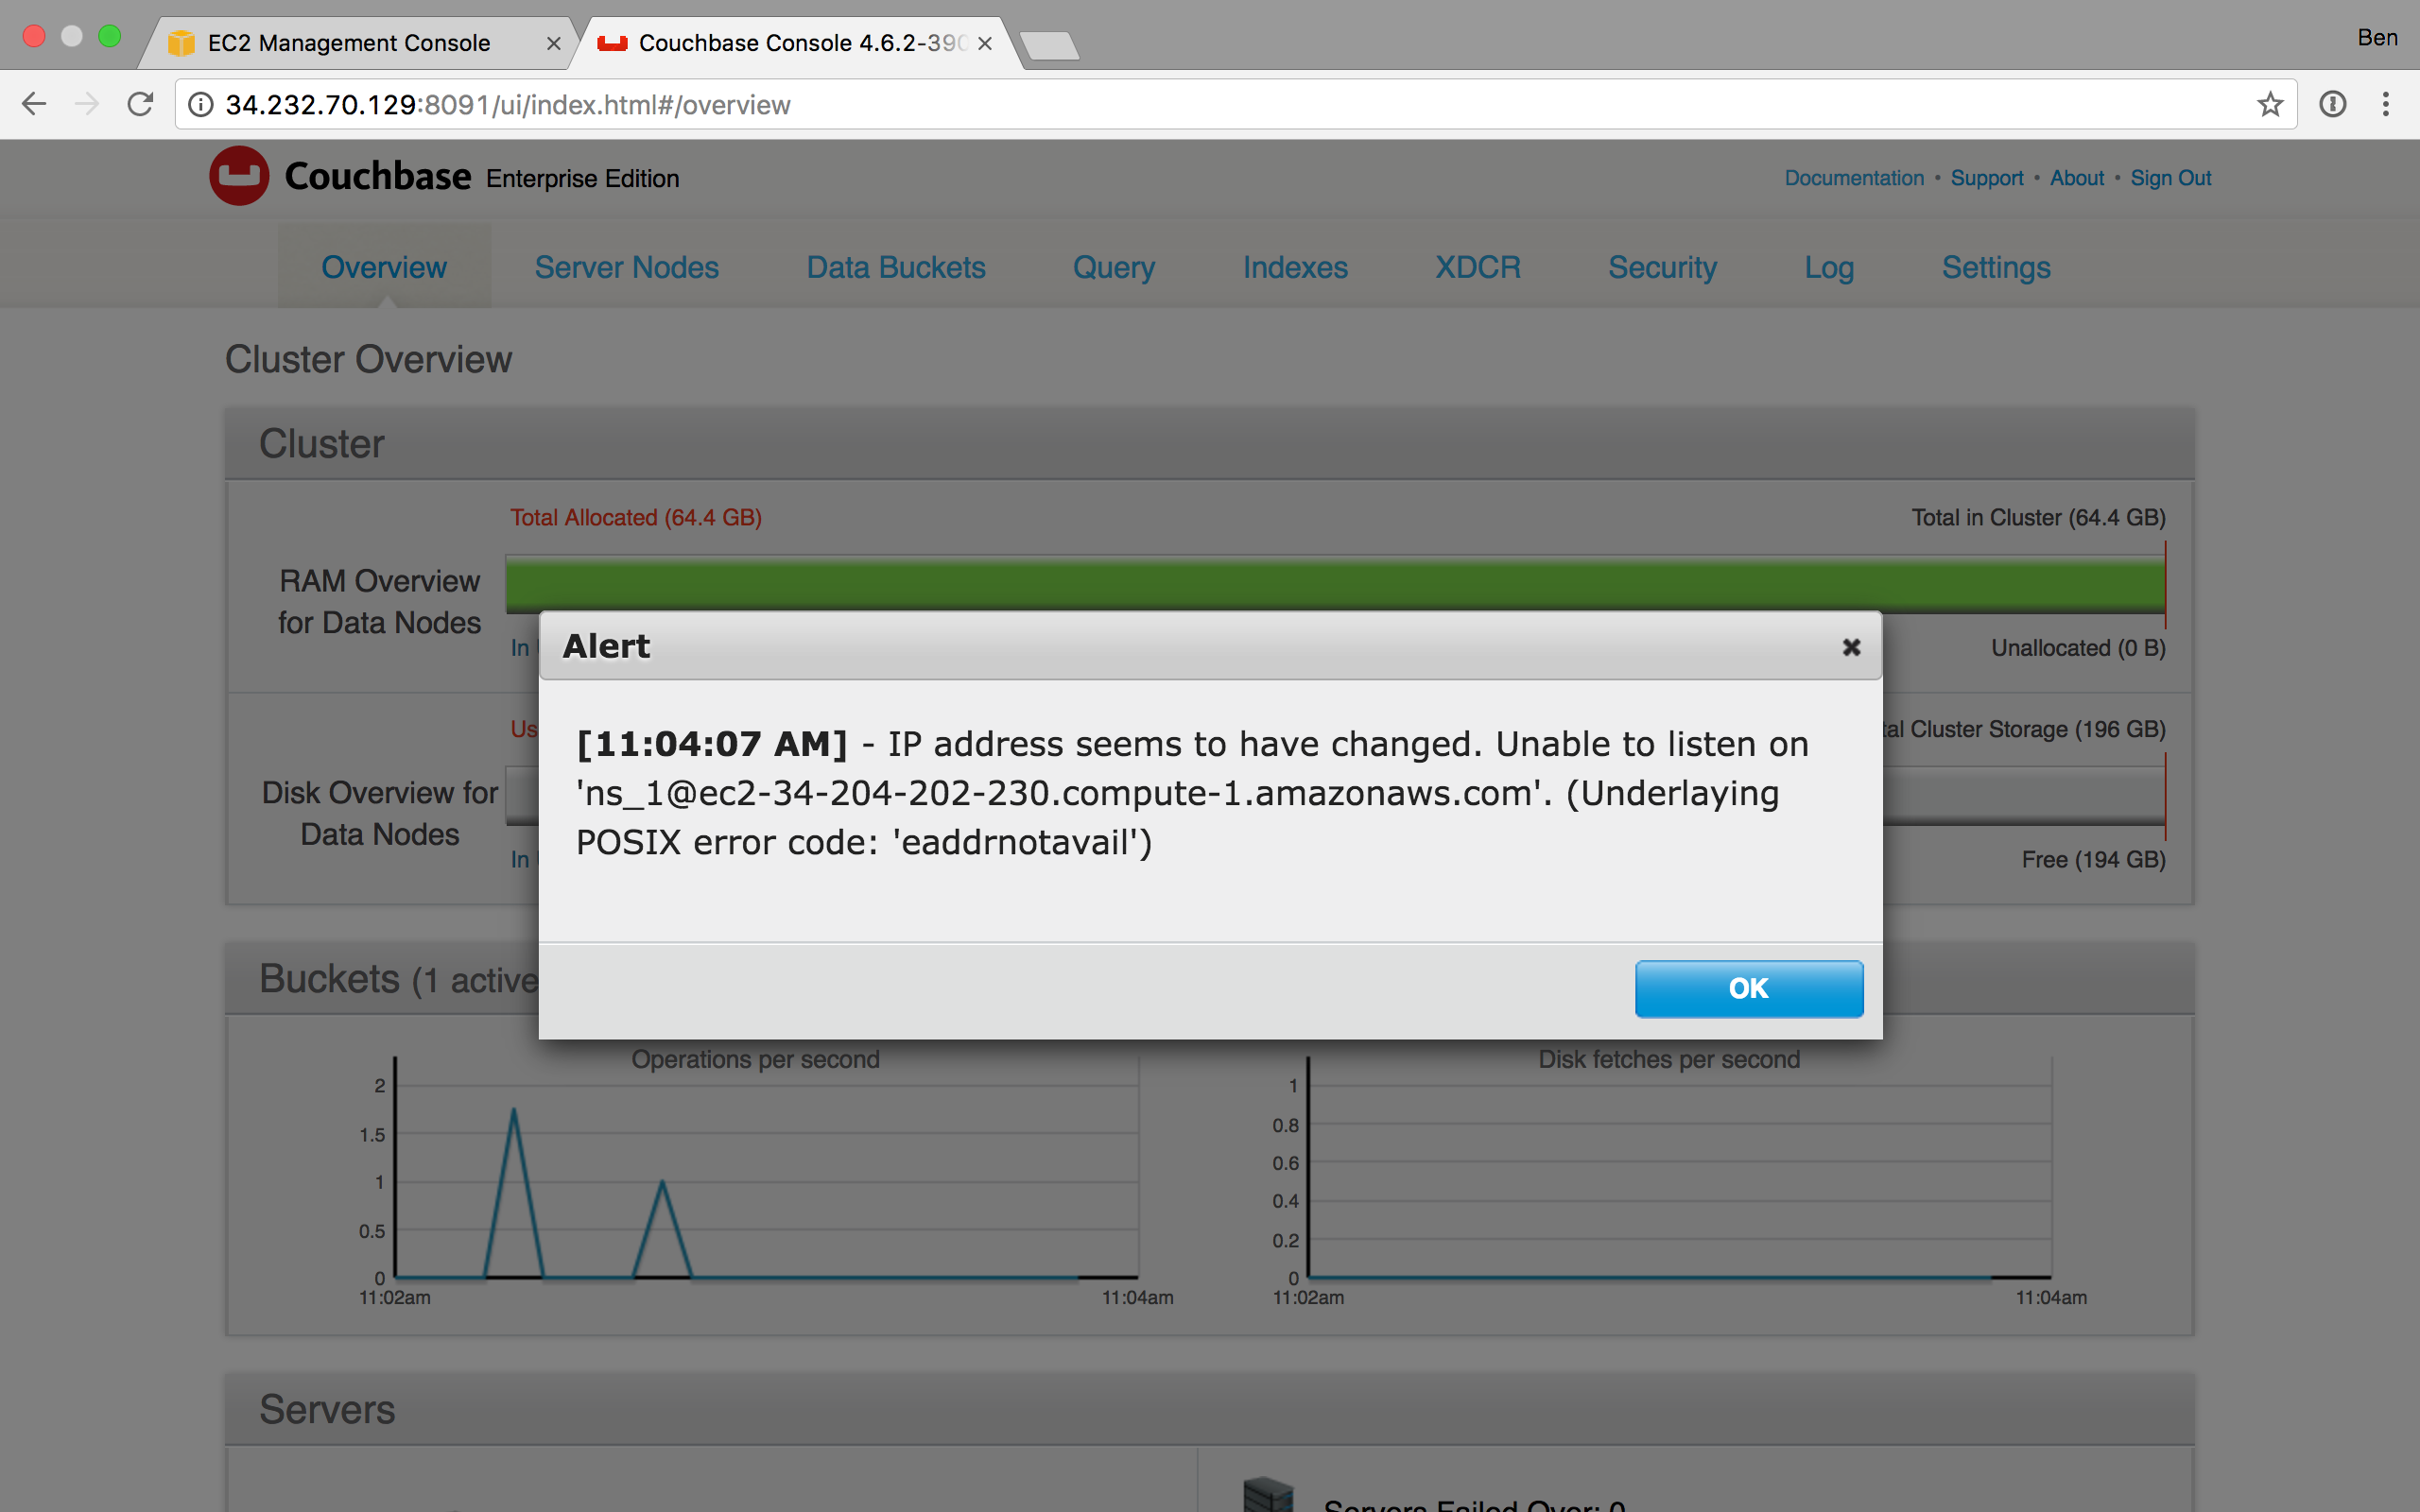Click the green RAM allocation bar
Screen dimensions: 2420x1512
[1300, 582]
